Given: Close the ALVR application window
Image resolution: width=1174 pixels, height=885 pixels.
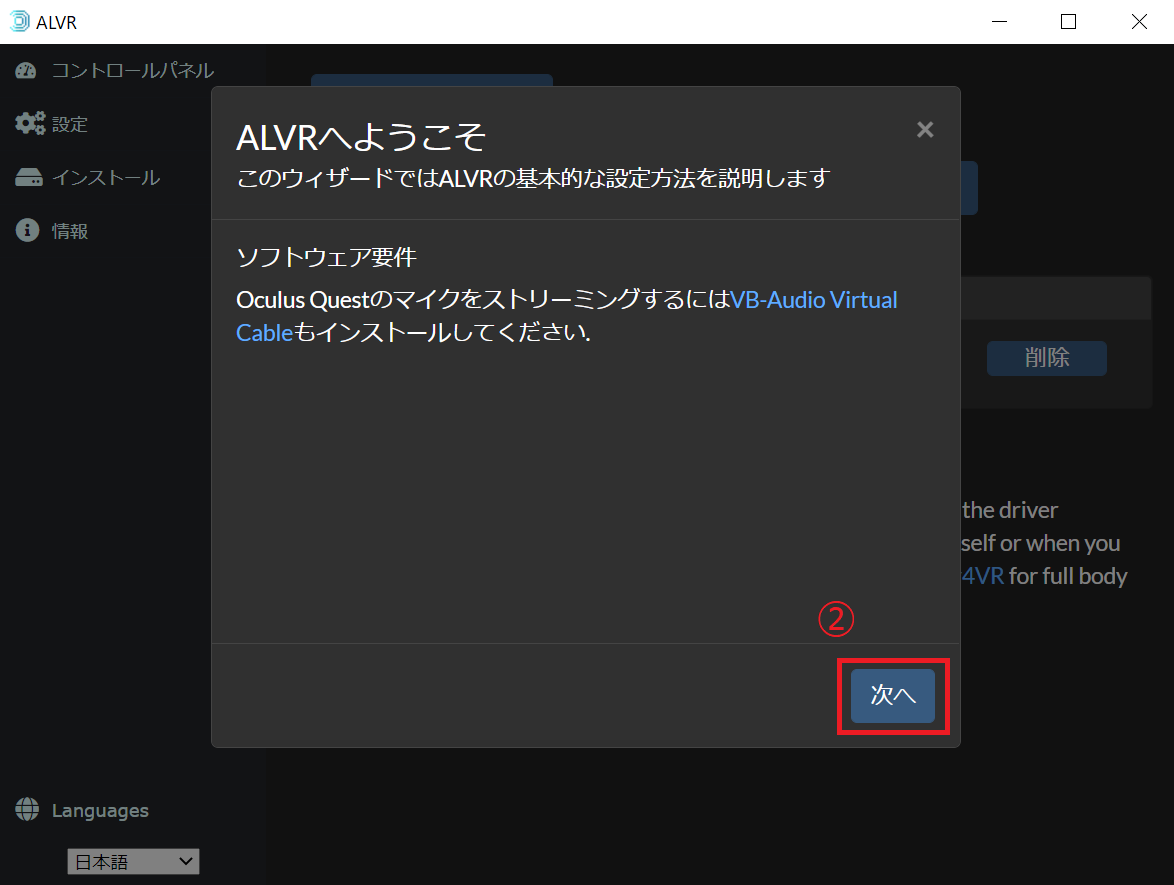Looking at the screenshot, I should coord(1139,22).
